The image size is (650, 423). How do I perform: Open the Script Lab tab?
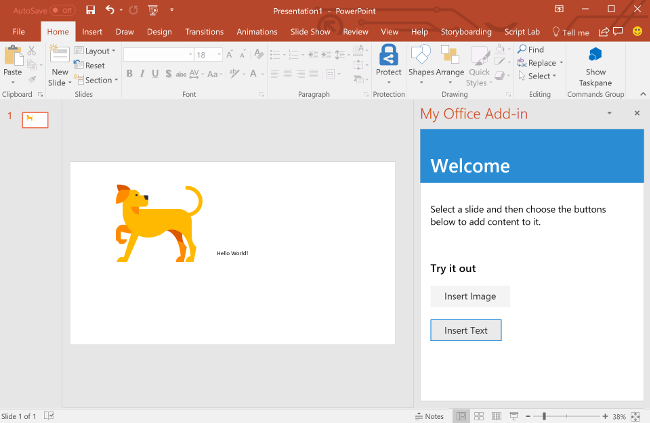[x=522, y=32]
